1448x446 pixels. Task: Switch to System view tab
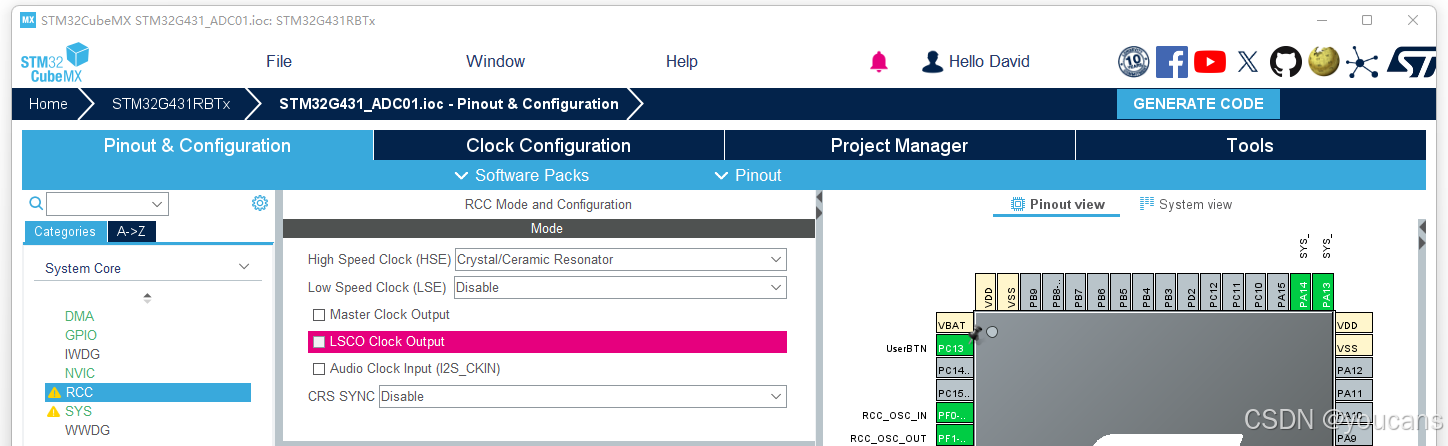tap(1185, 204)
